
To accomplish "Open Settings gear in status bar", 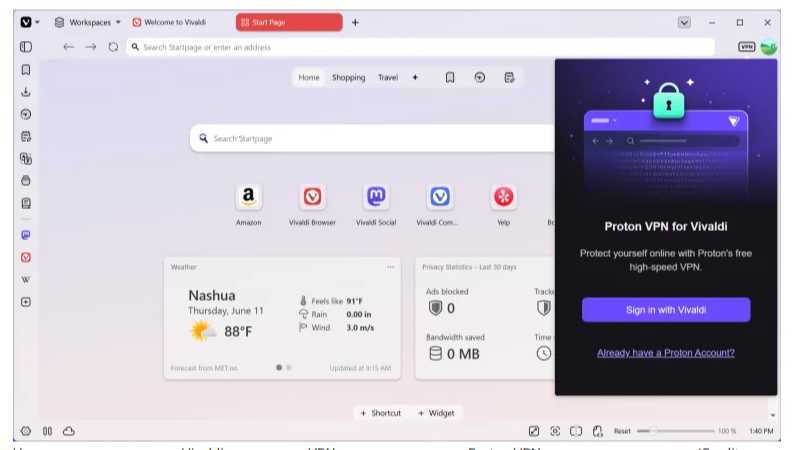I will [26, 431].
